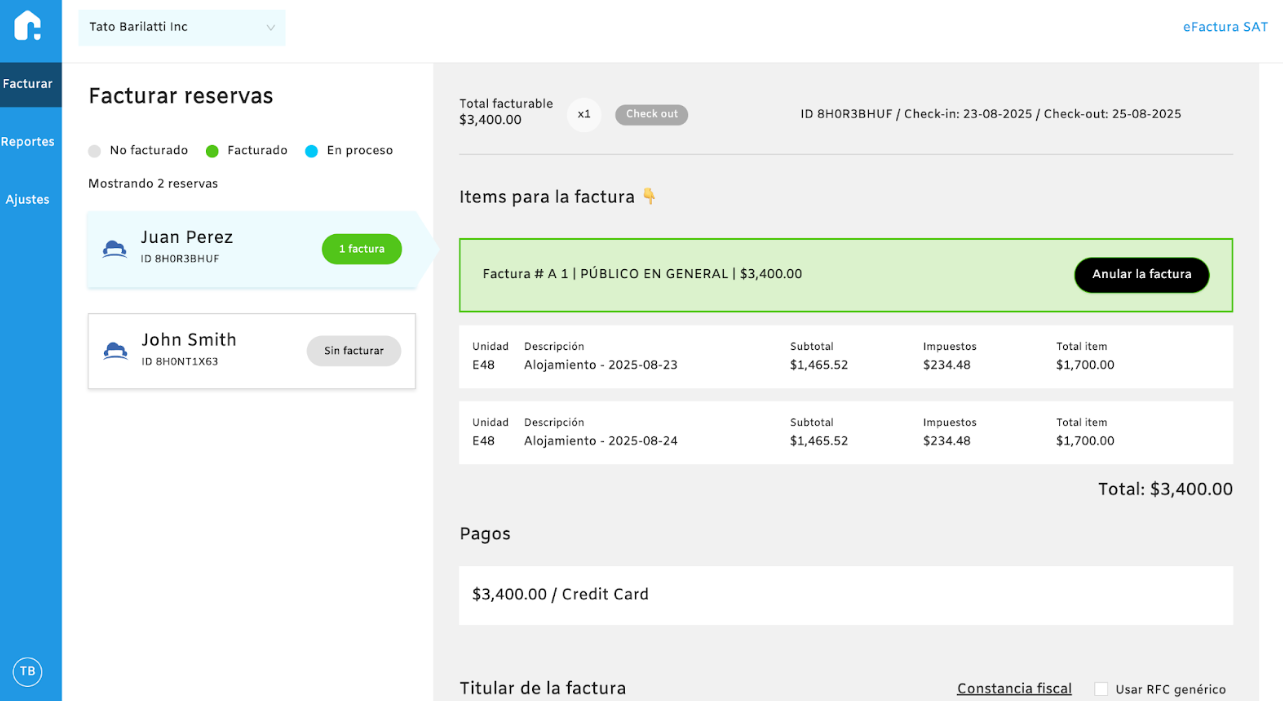Screen dimensions: 1283x701
Task: Click John Smith's guest bed icon
Action: (116, 351)
